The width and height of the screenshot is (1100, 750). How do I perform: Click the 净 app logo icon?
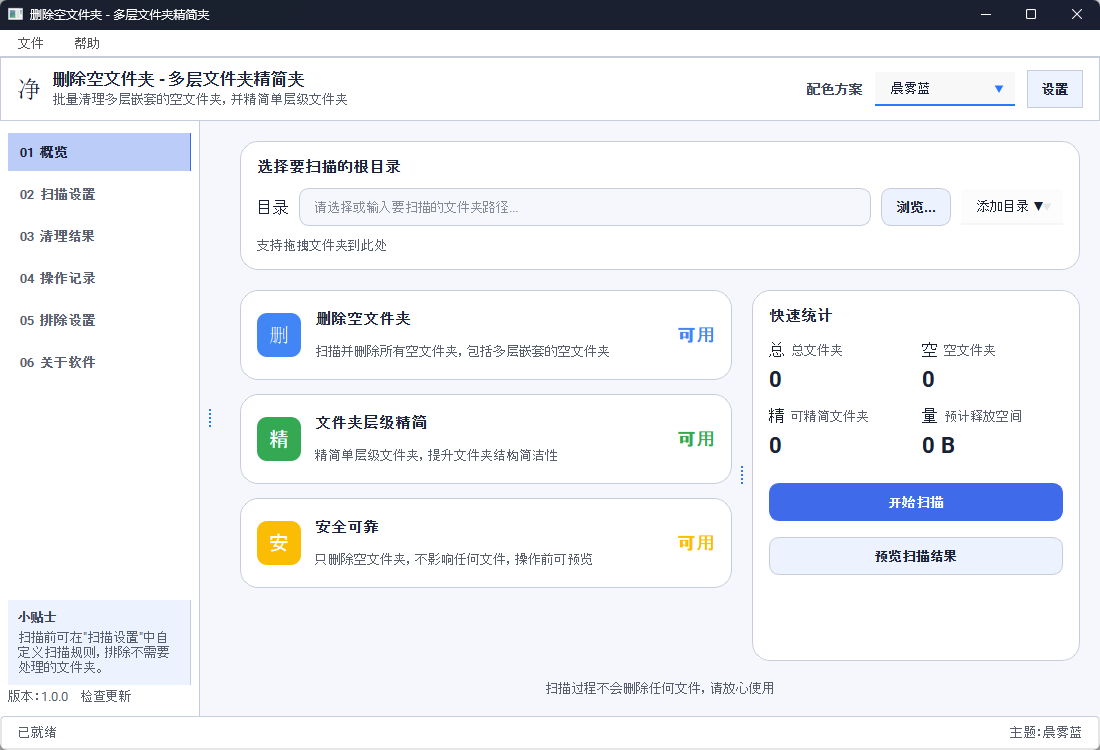tap(29, 89)
